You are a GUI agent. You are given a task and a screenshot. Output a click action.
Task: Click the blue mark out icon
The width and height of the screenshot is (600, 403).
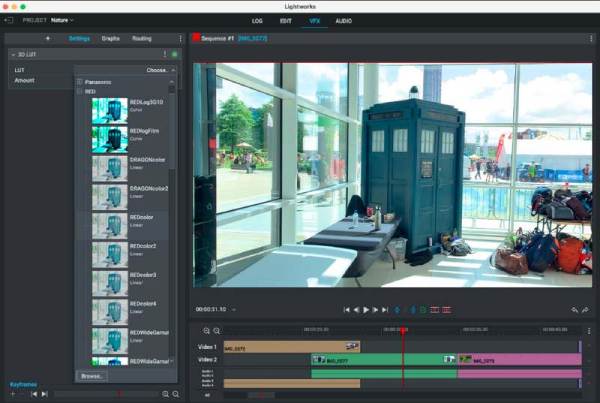pos(412,310)
